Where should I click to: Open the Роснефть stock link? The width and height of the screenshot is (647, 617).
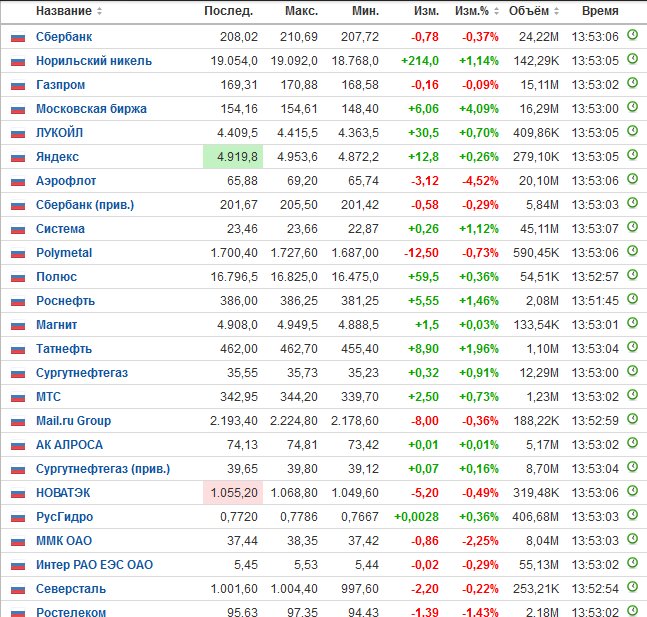point(65,300)
